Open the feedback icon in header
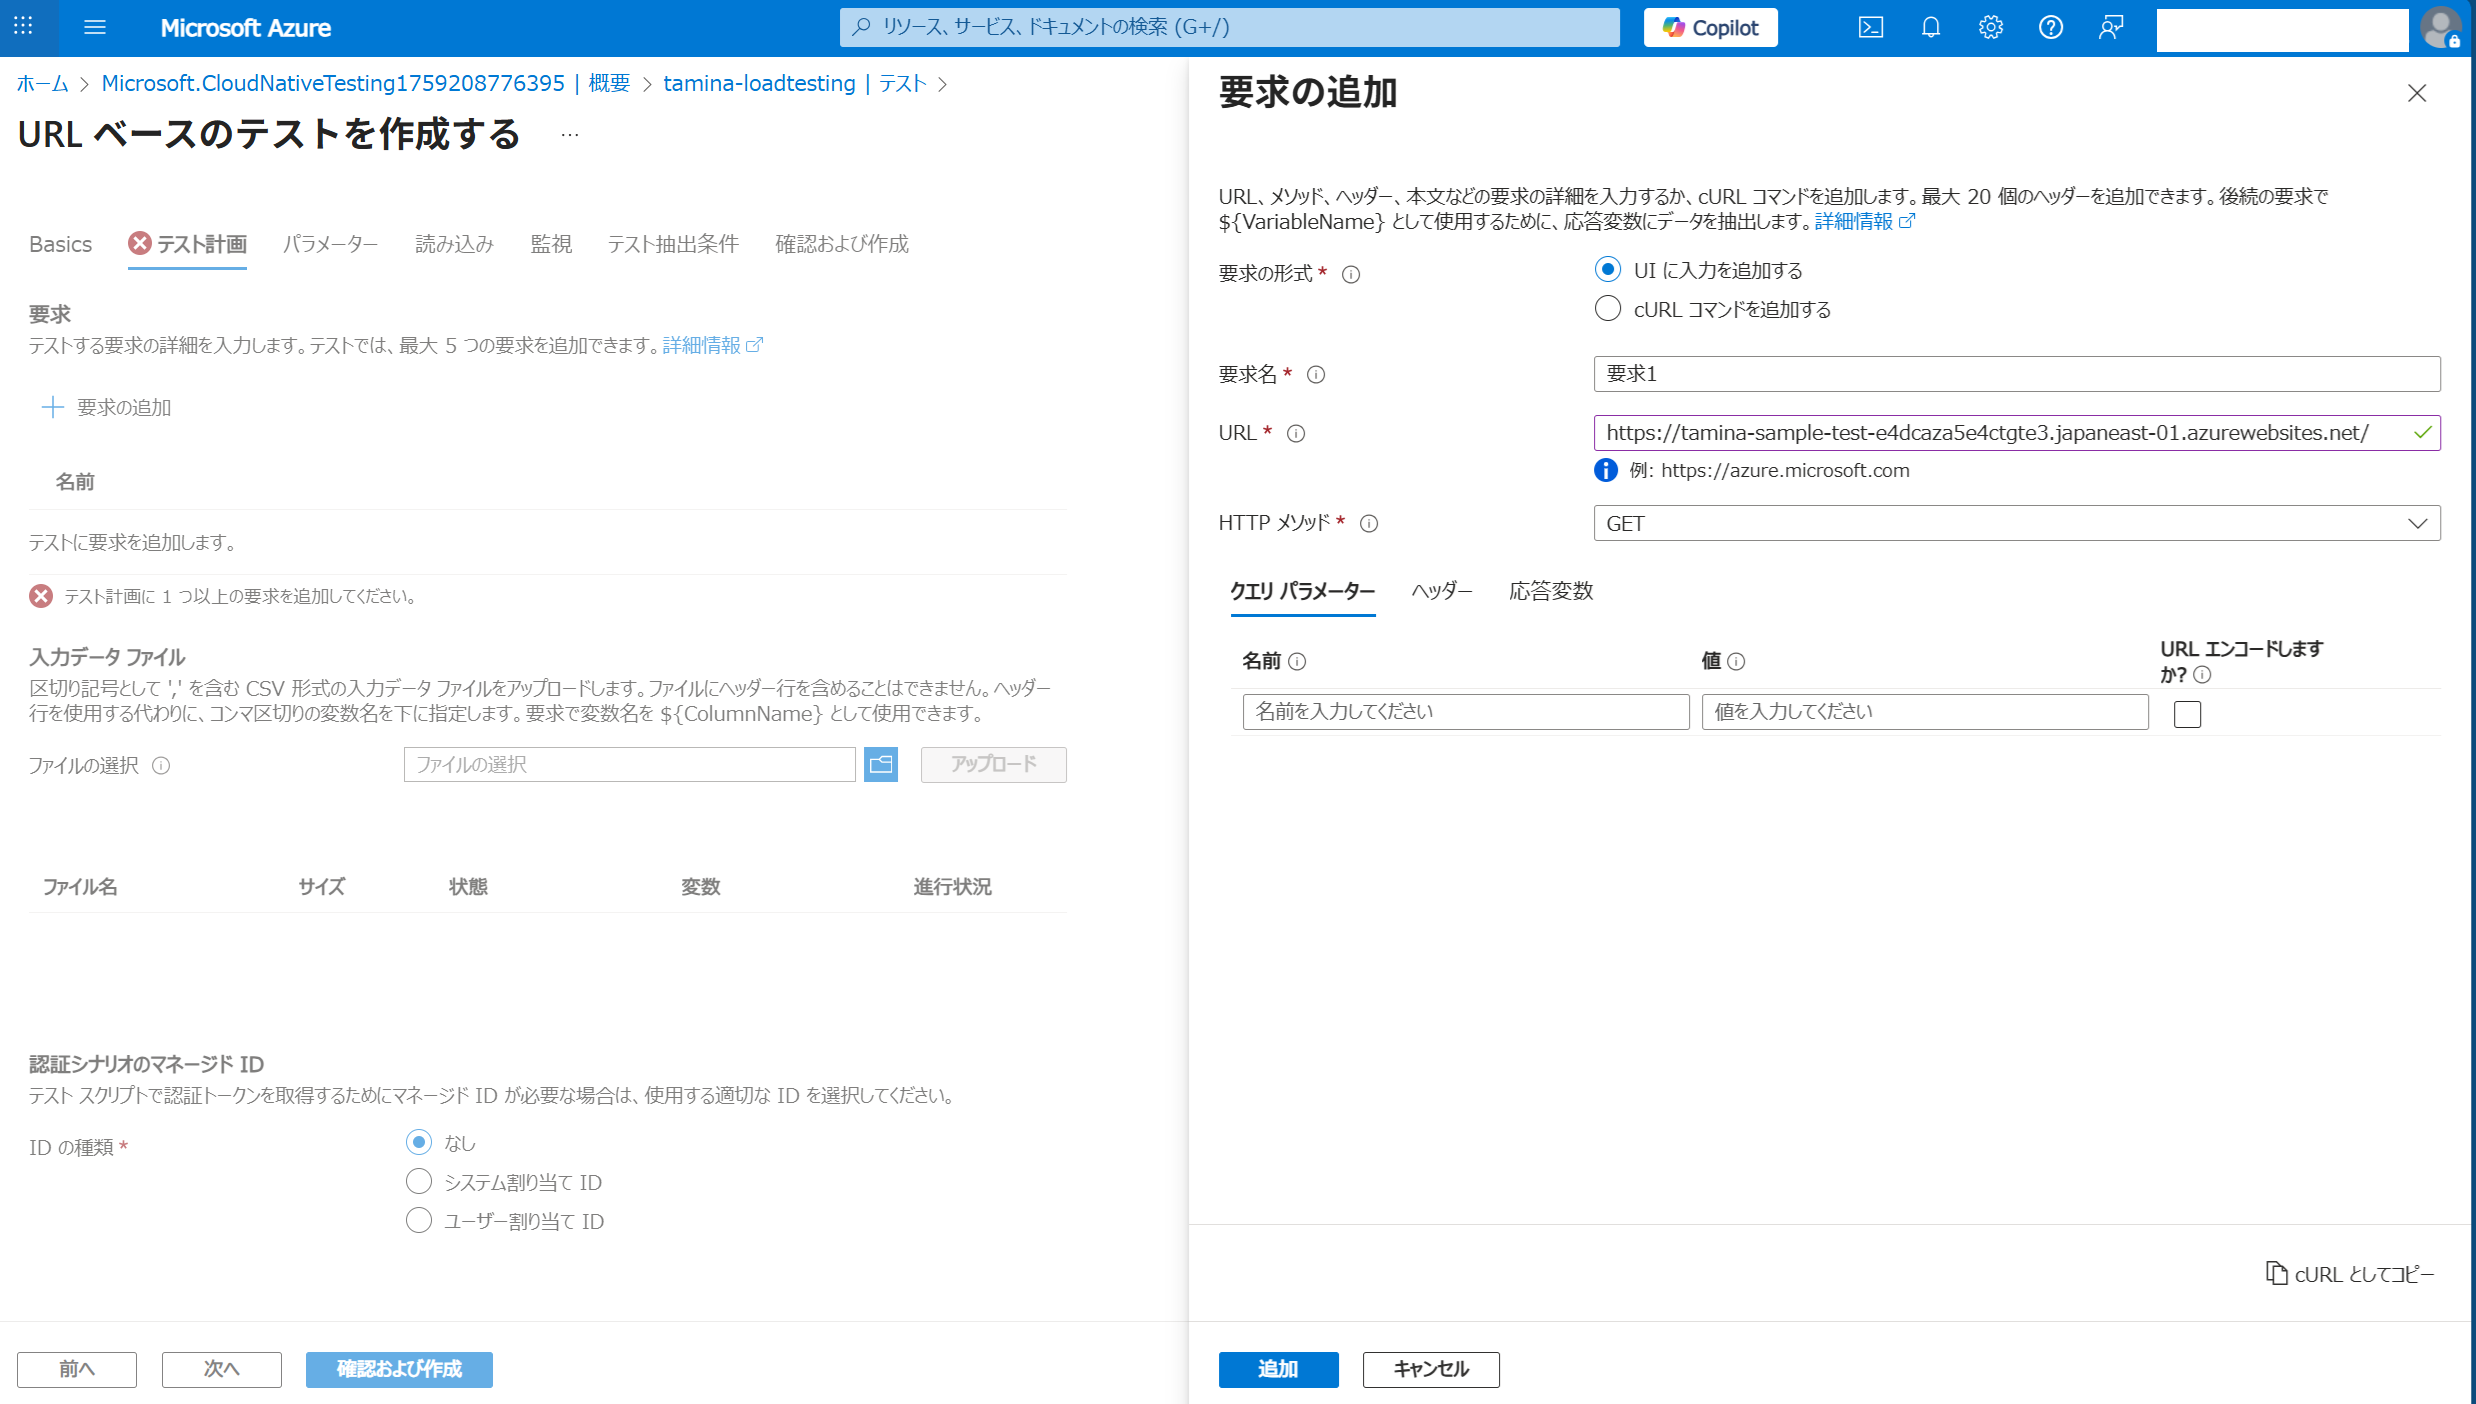The width and height of the screenshot is (2476, 1404). [x=2110, y=28]
